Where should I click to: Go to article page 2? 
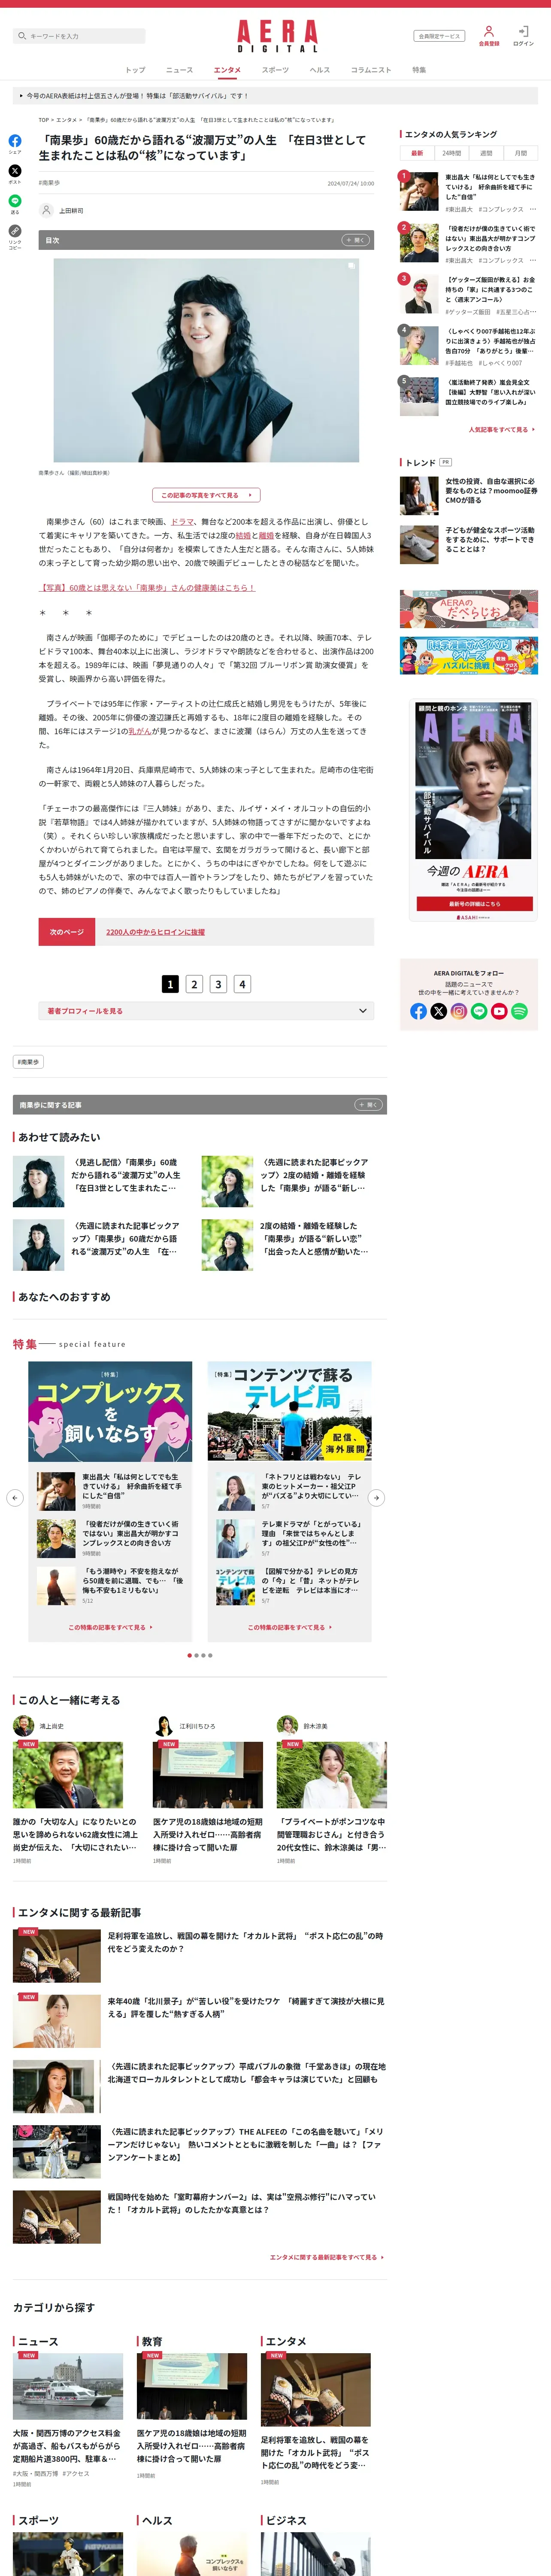194,984
